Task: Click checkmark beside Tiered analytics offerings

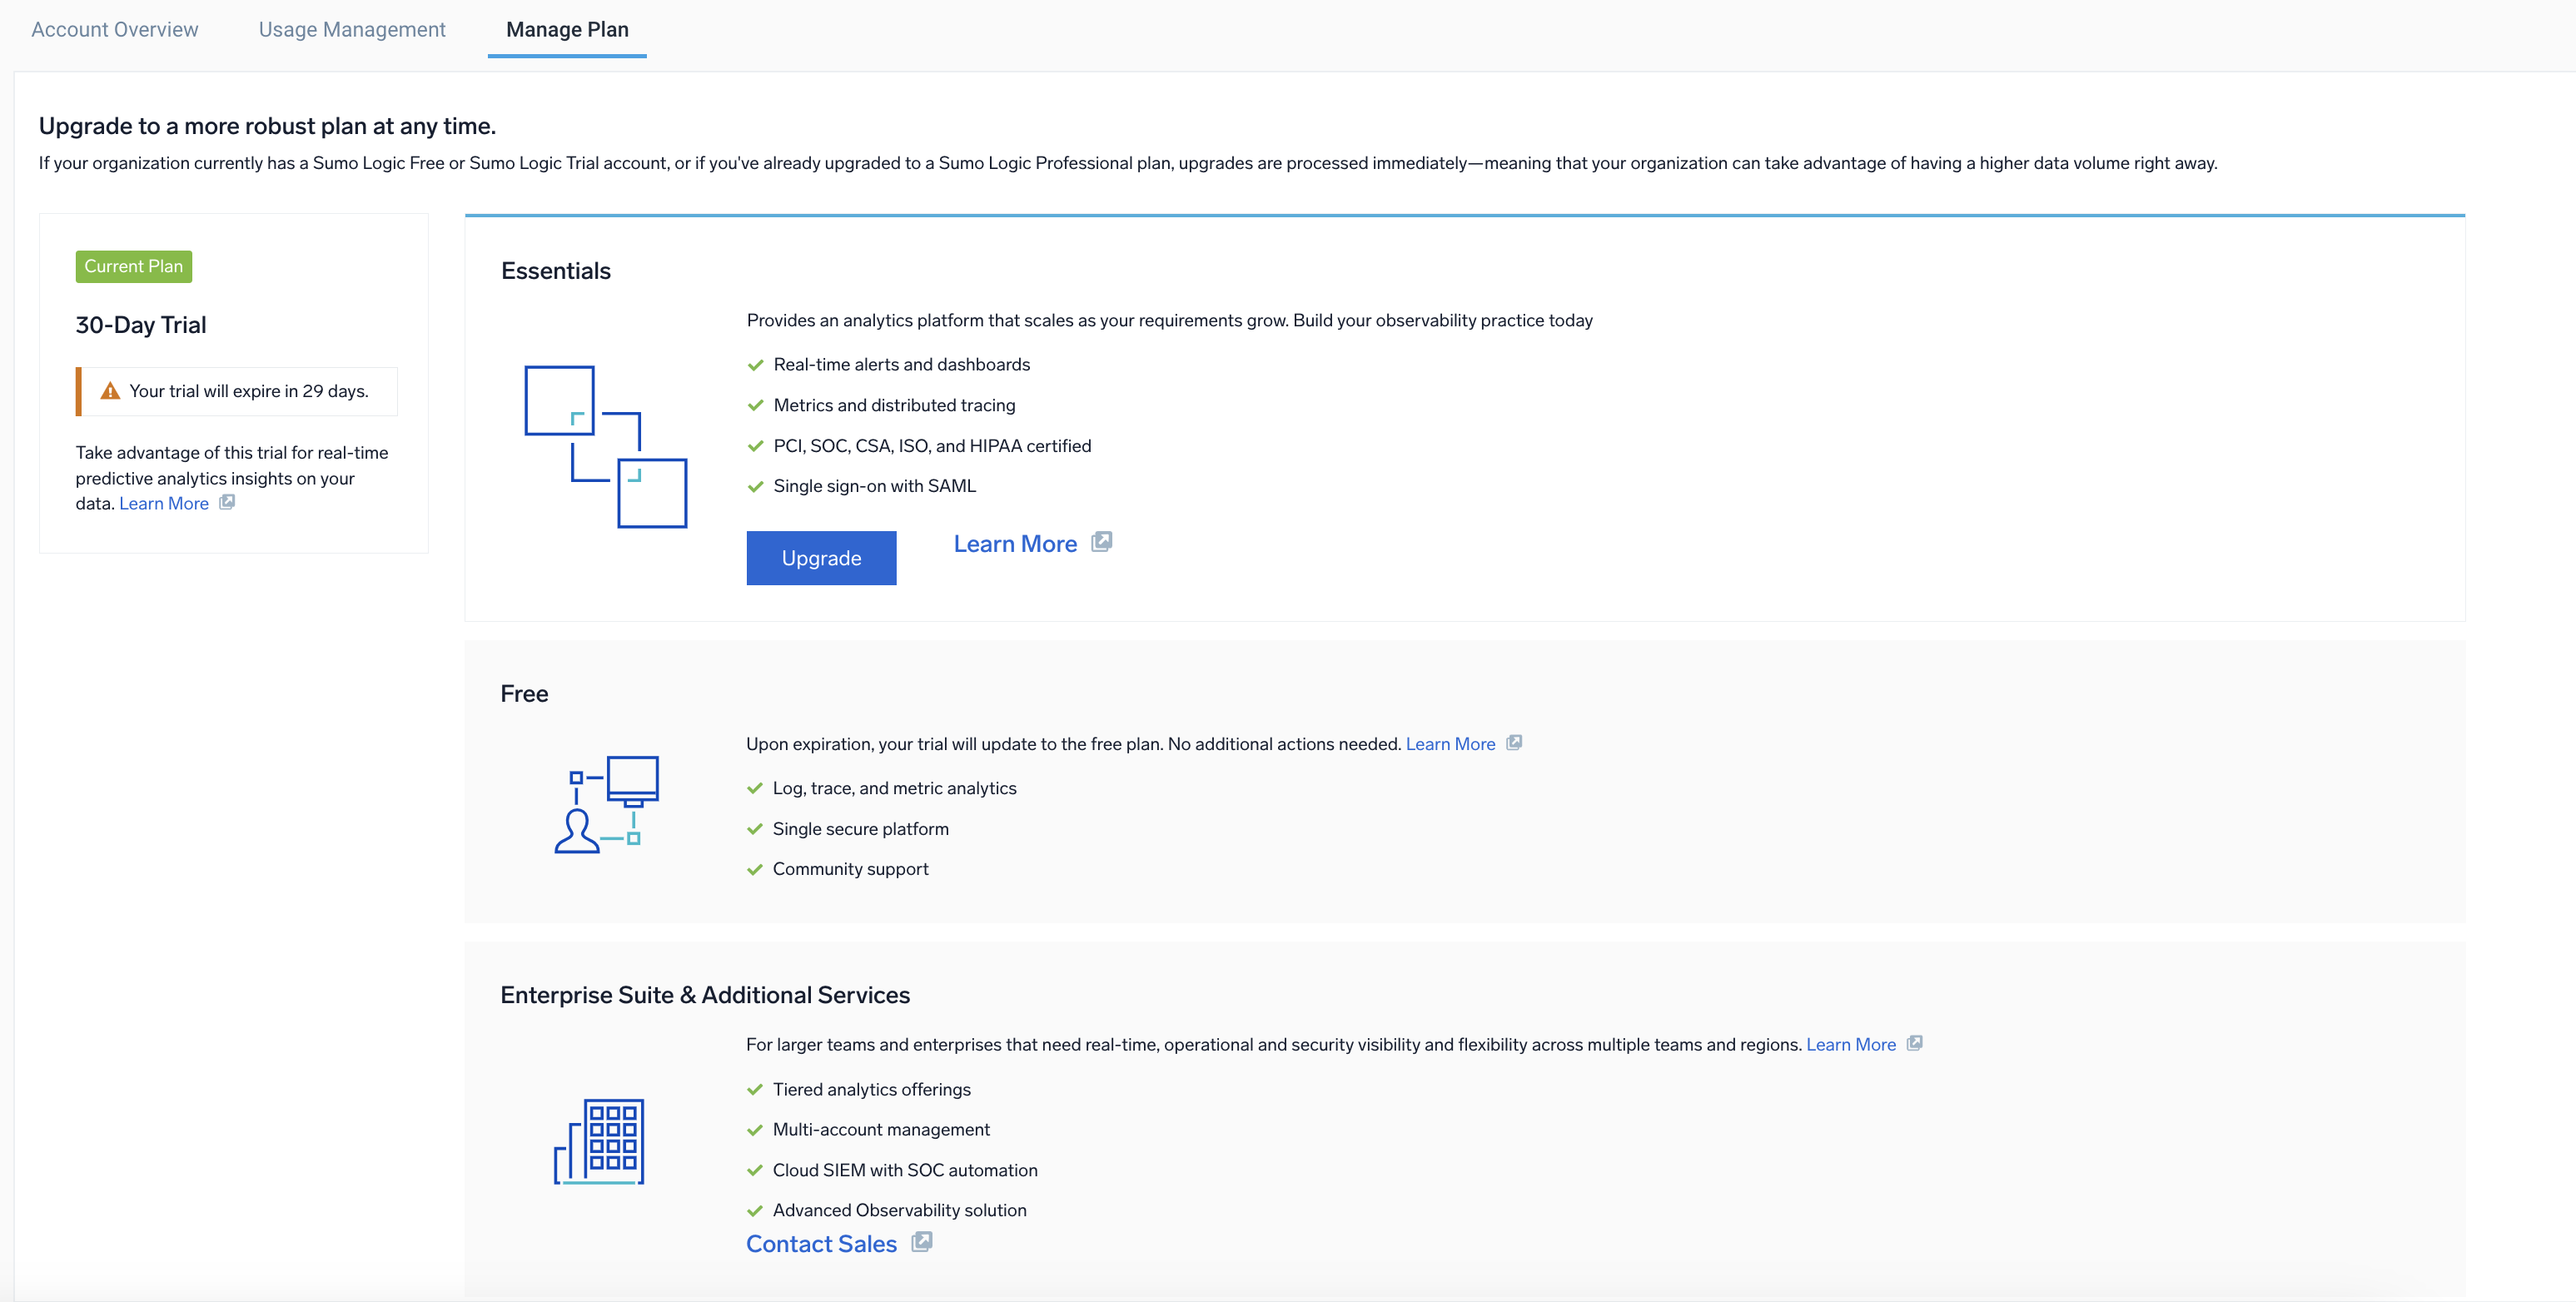Action: 755,1090
